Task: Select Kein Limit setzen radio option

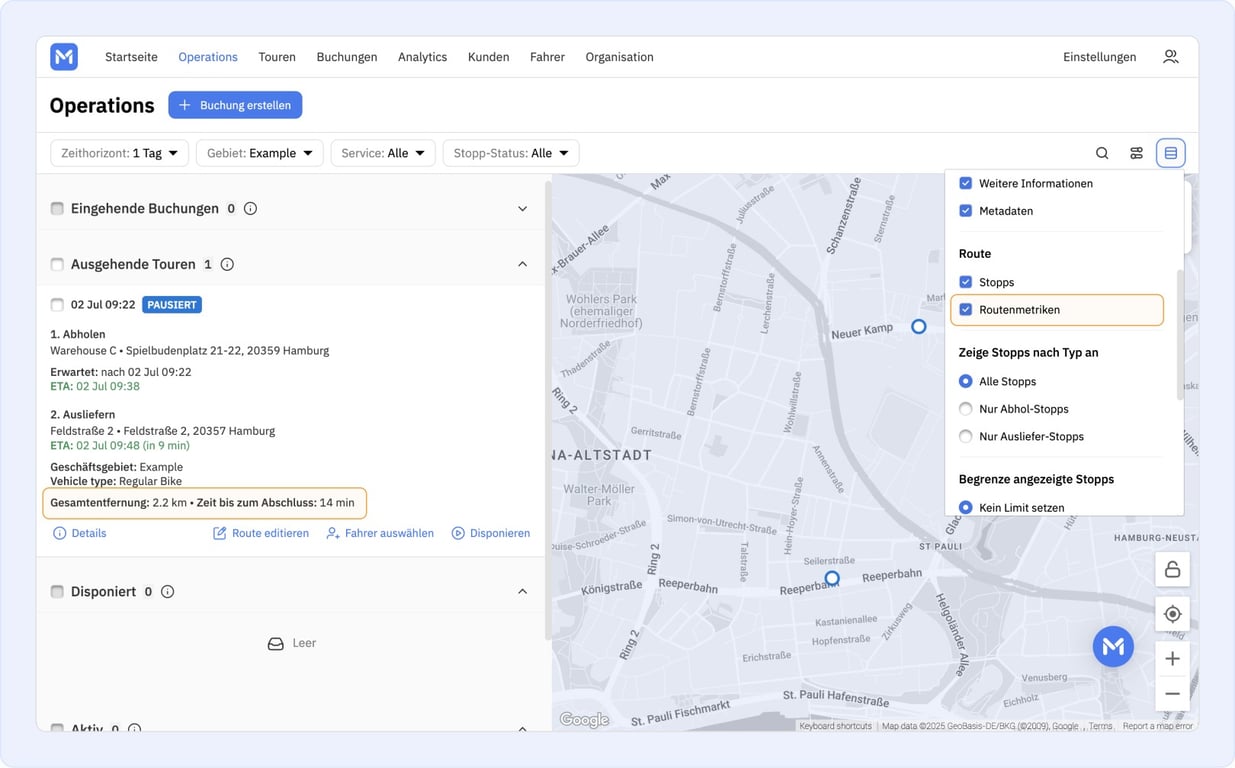Action: (965, 508)
